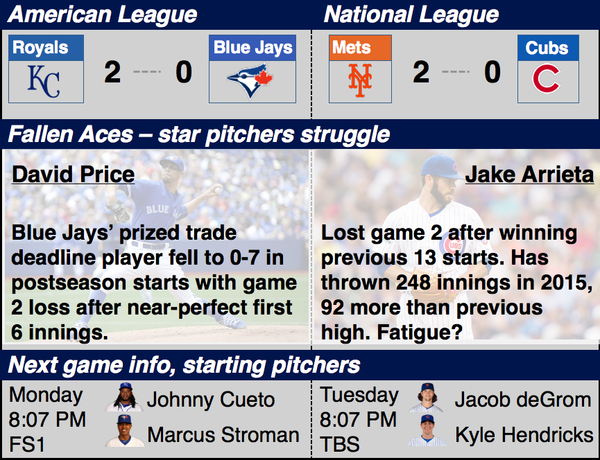The width and height of the screenshot is (600, 460).
Task: Click the Johnny Cueto pitcher name
Action: point(211,400)
